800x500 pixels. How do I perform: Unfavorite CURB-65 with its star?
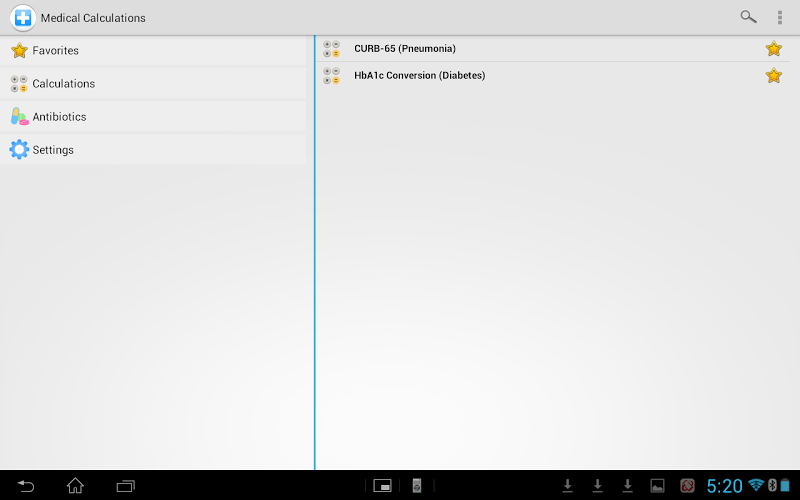pos(773,48)
